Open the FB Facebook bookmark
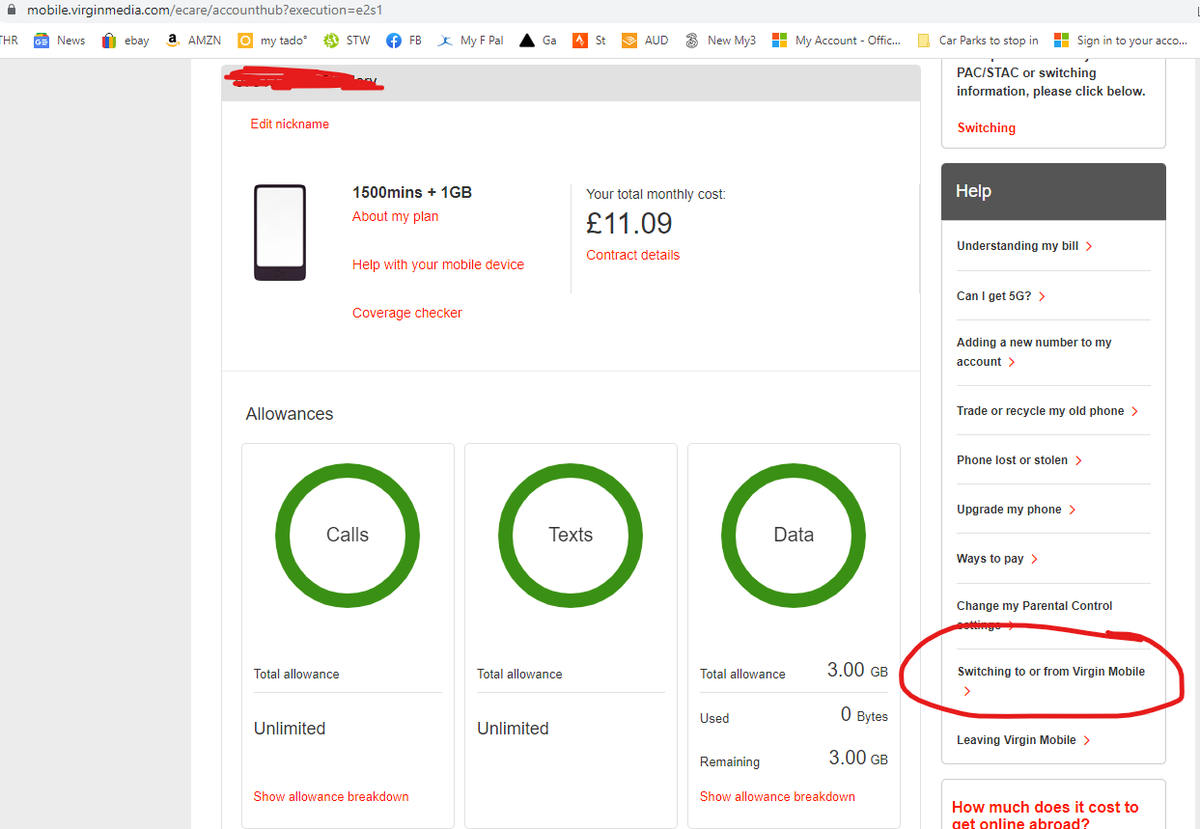1200x829 pixels. coord(404,41)
